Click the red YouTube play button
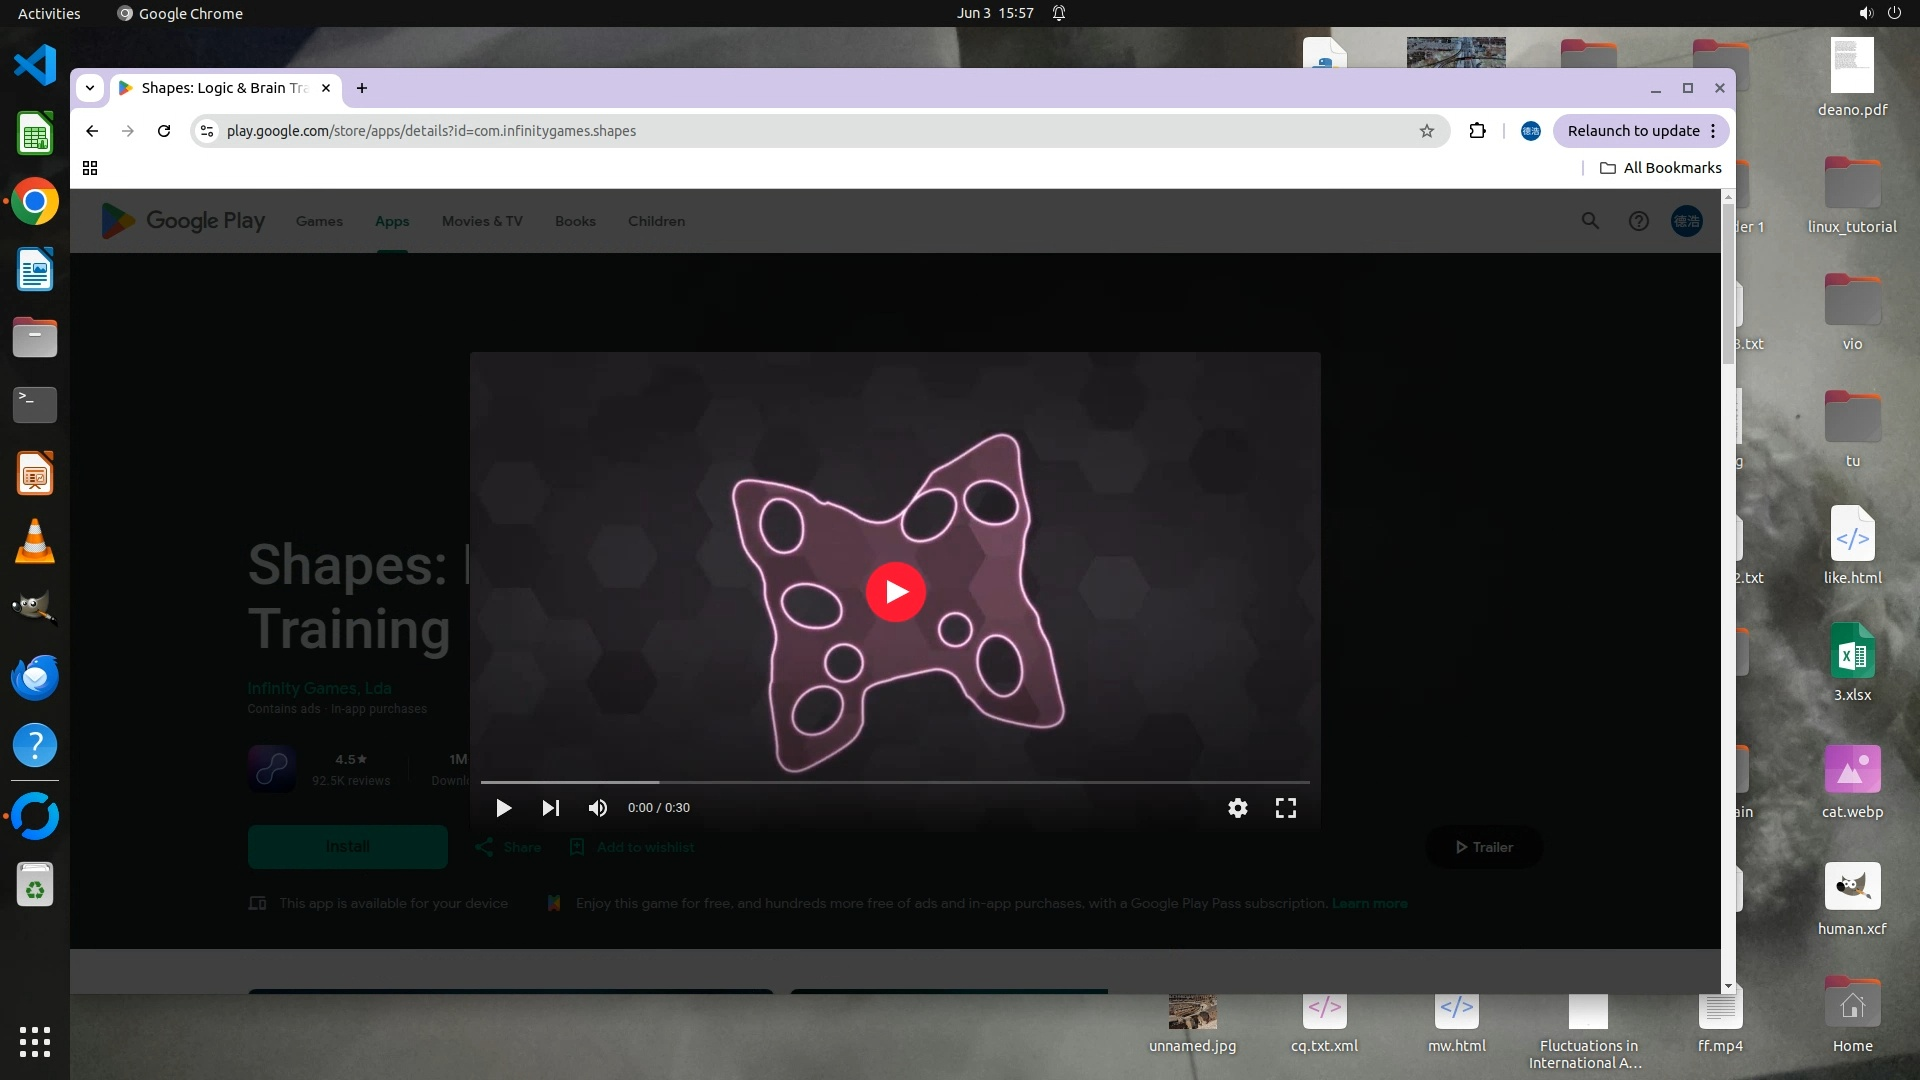Screen dimensions: 1920x1080 [x=895, y=592]
